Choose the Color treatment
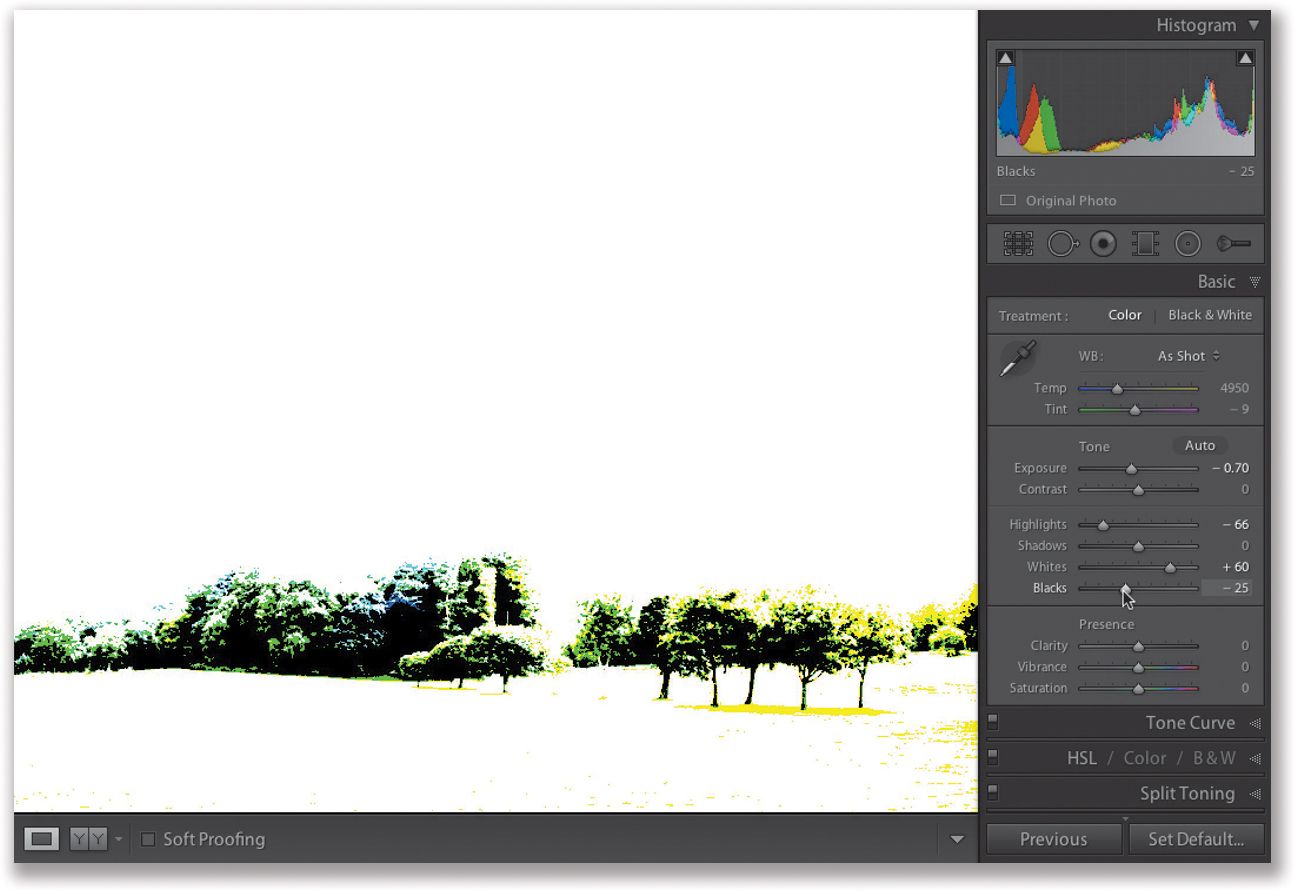Screen dimensions: 1295x891 coord(1124,315)
